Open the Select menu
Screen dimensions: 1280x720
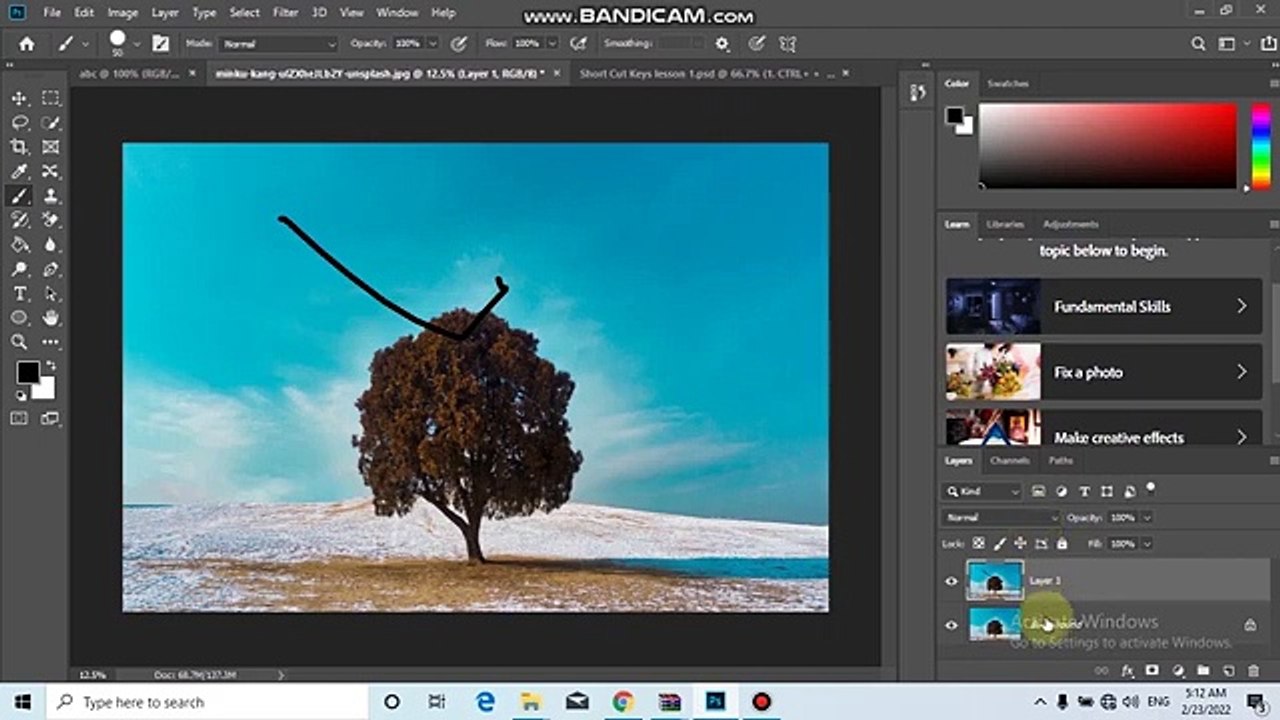[x=245, y=13]
